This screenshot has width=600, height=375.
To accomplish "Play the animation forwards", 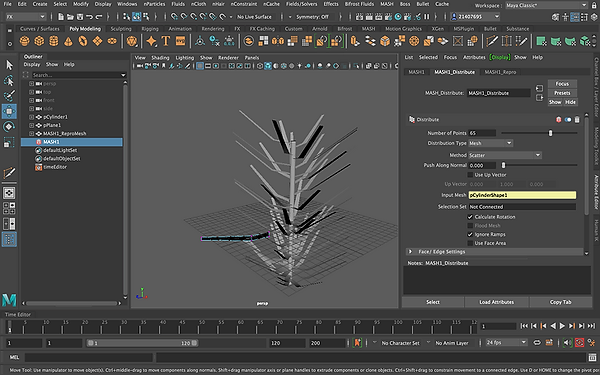I will click(562, 326).
